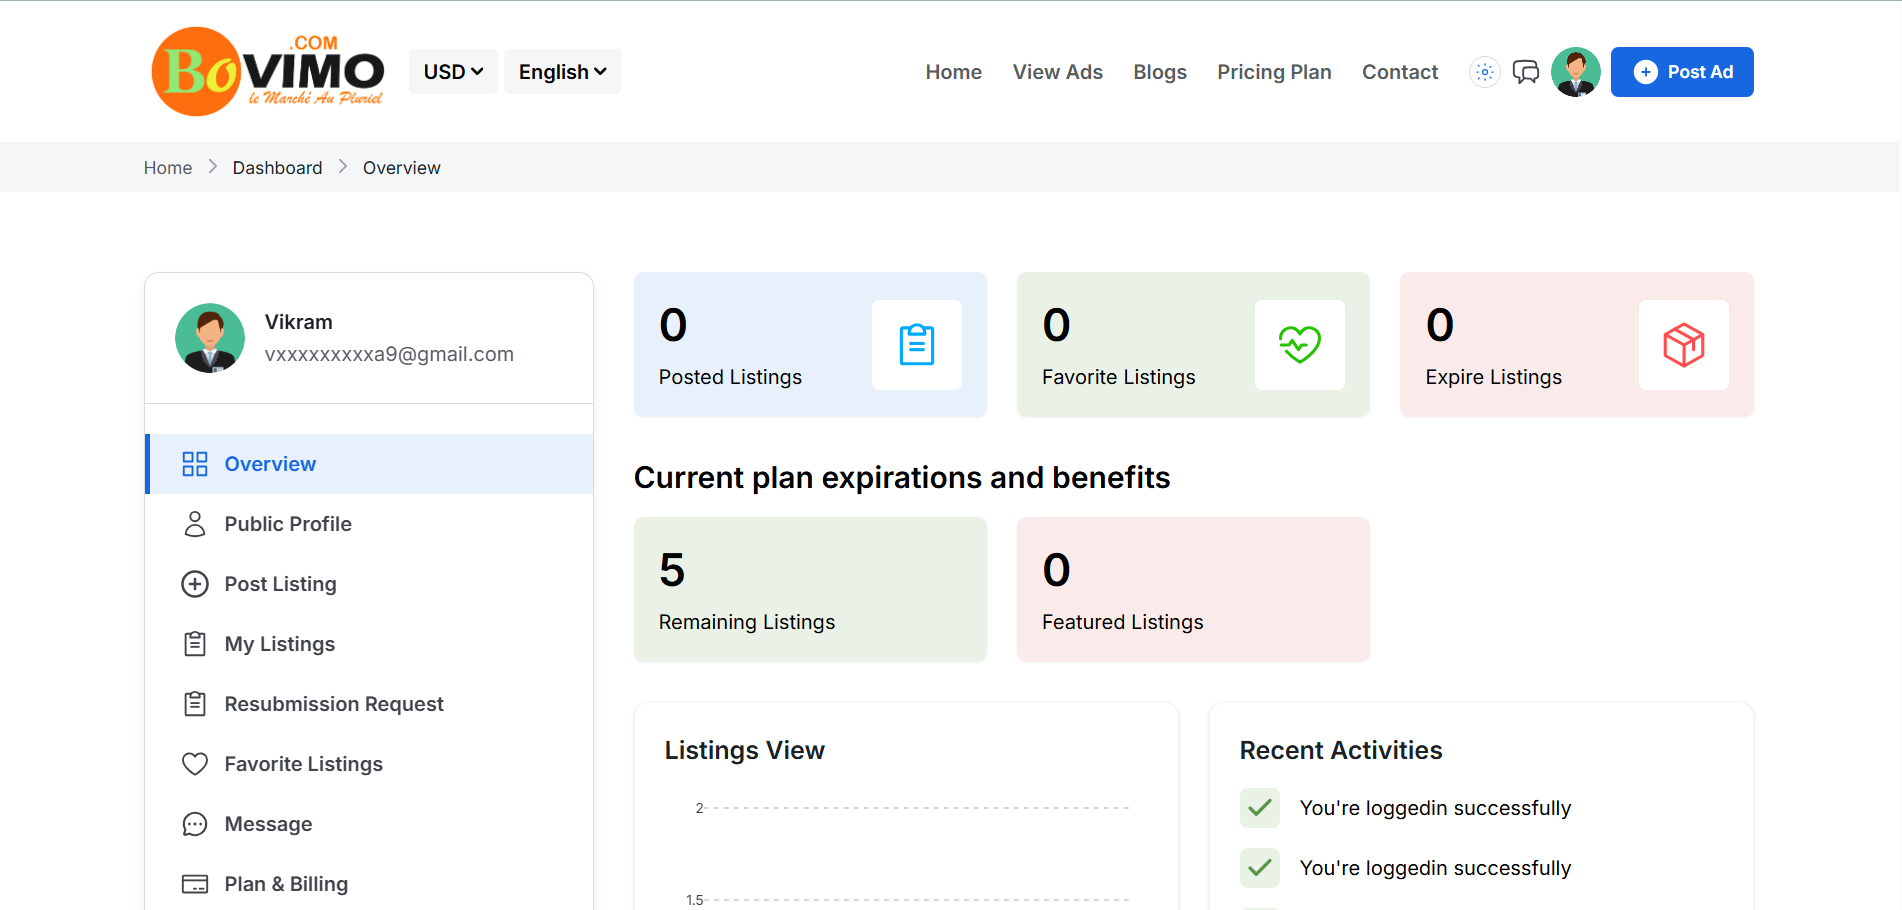Open Contact page
The image size is (1902, 910).
[x=1400, y=72]
